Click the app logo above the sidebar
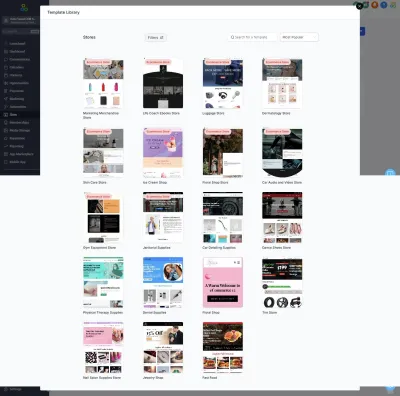Image resolution: width=400 pixels, height=396 pixels. point(24,7)
